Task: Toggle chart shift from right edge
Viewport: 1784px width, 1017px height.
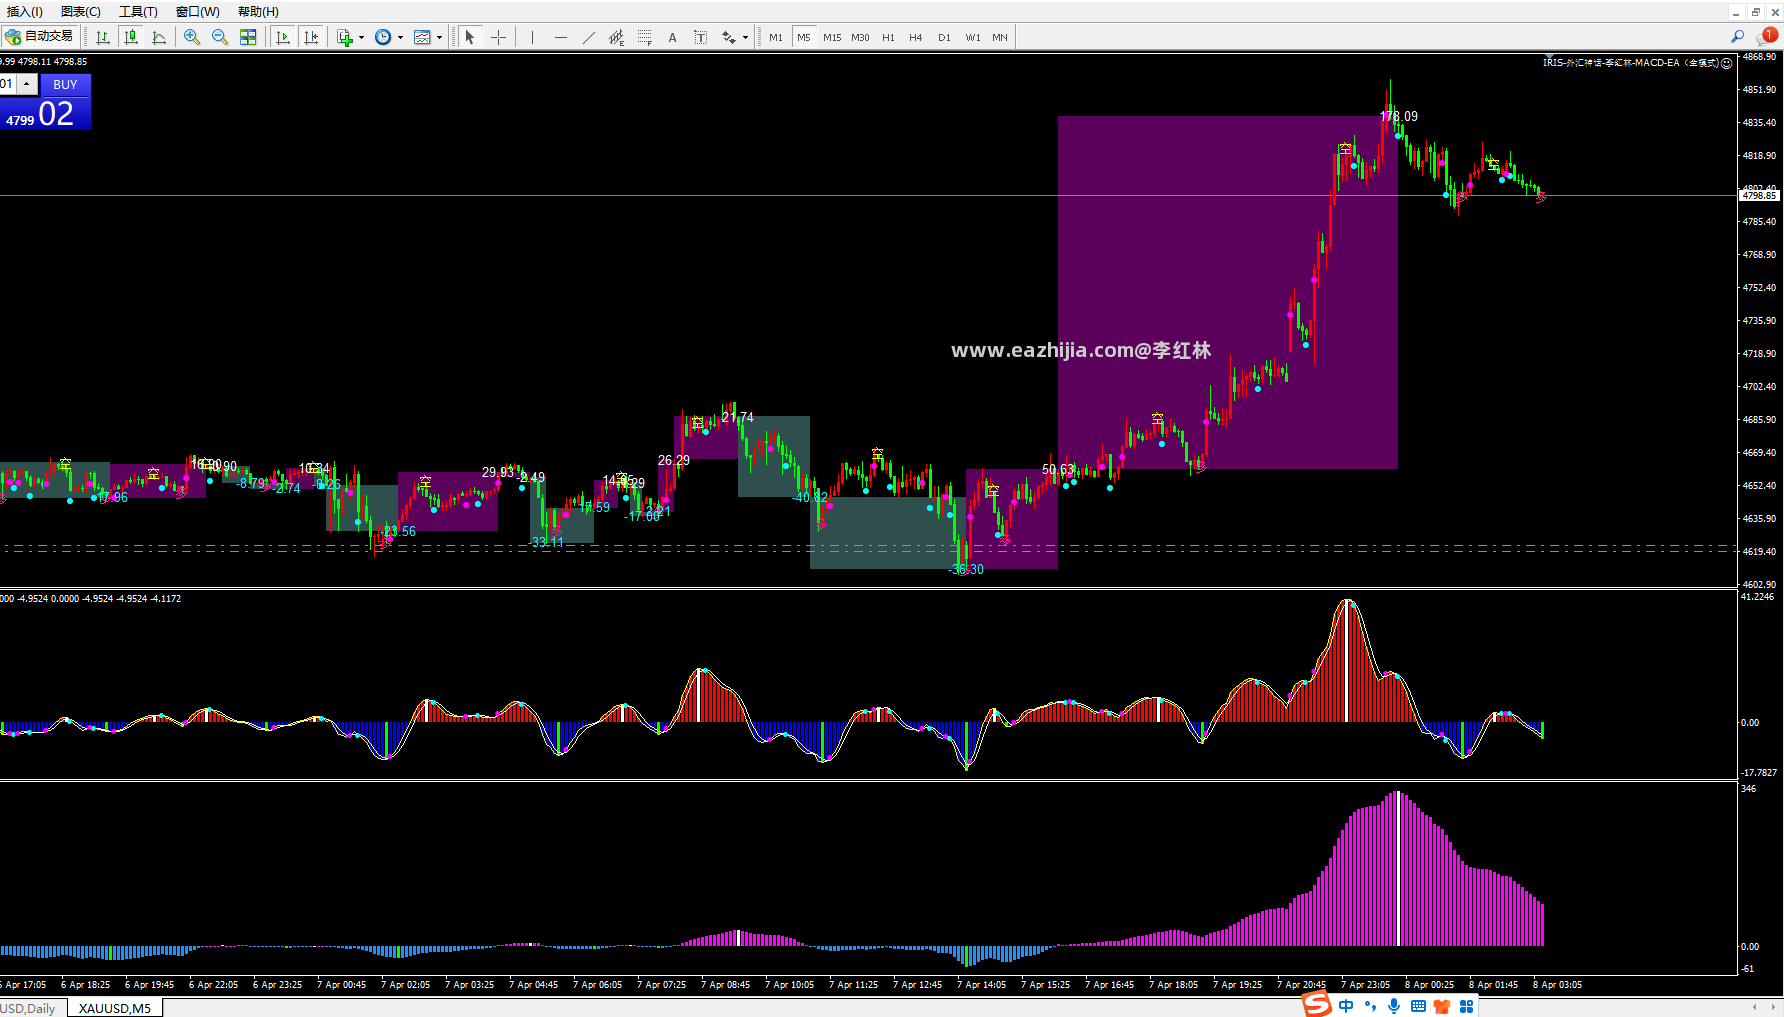Action: coord(311,37)
